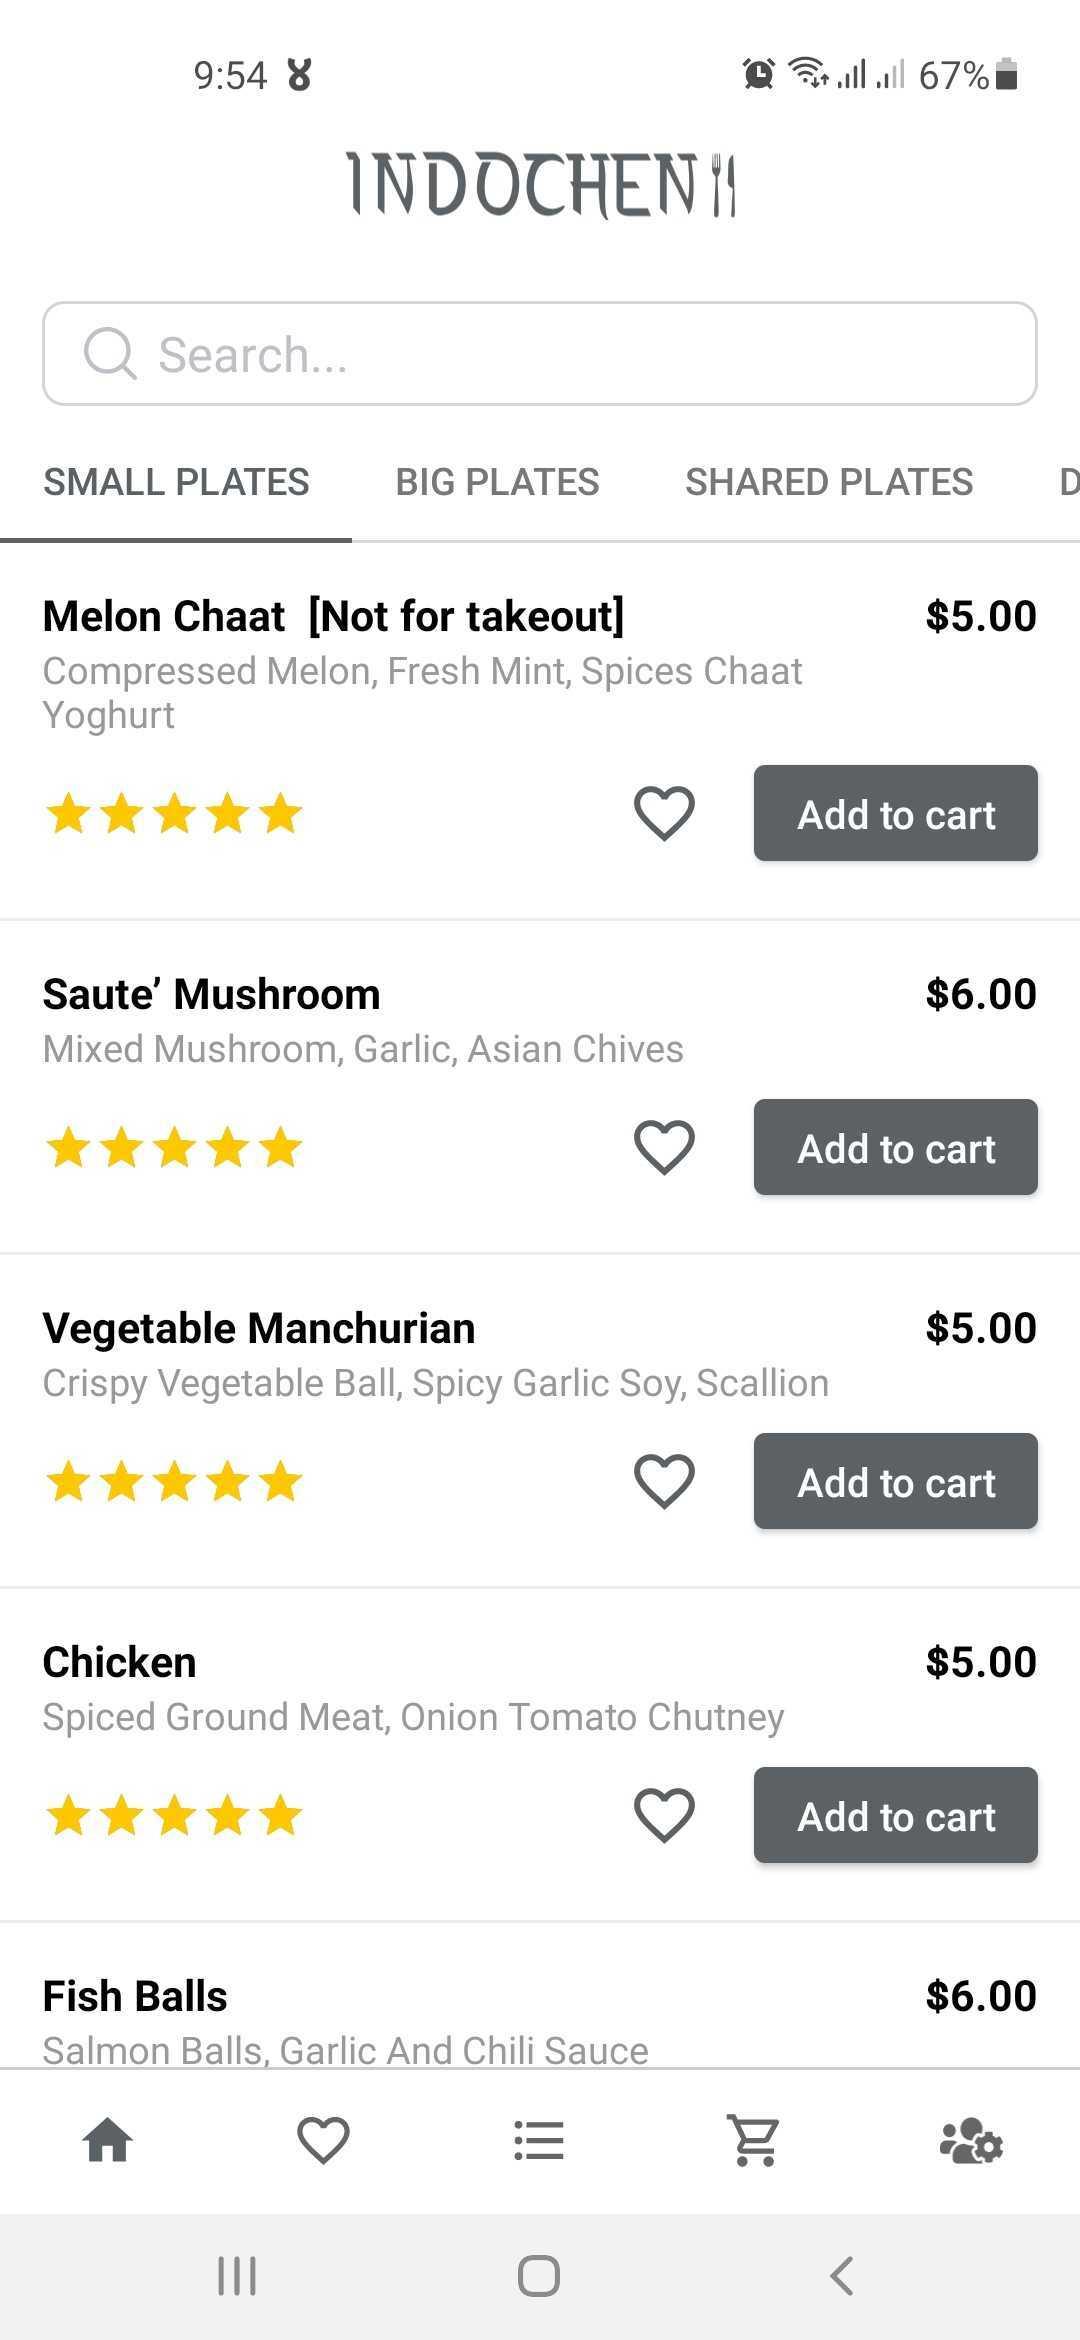Toggle favorite heart for Saute' Mushroom
Image resolution: width=1080 pixels, height=2340 pixels.
pyautogui.click(x=664, y=1147)
